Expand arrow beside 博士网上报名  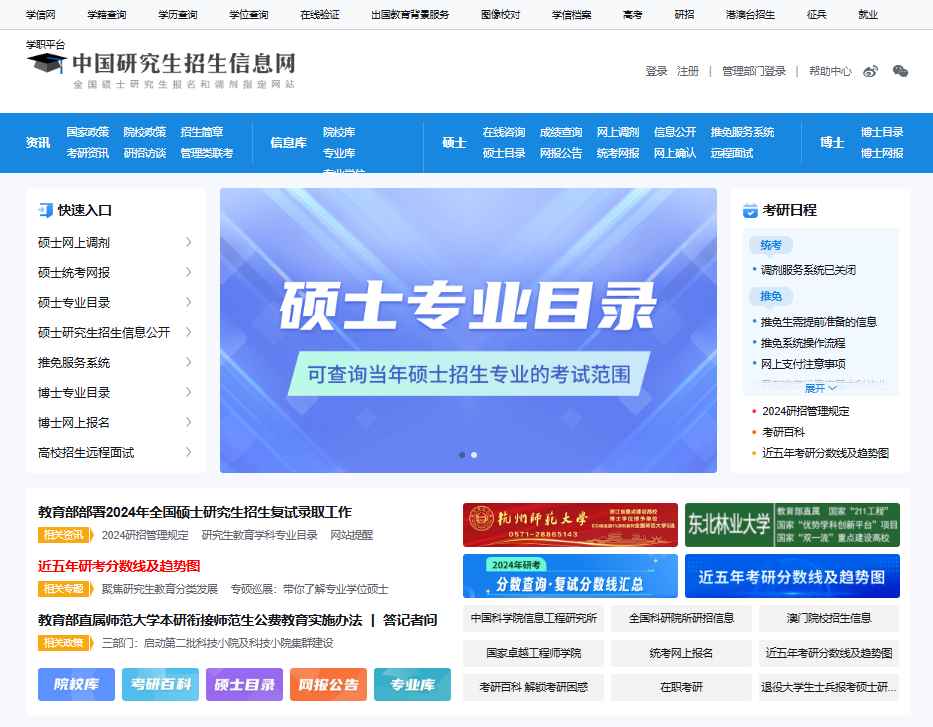pos(189,422)
